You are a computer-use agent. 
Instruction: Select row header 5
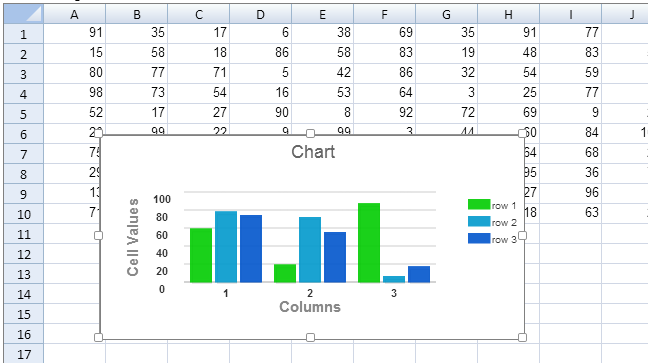pos(23,114)
